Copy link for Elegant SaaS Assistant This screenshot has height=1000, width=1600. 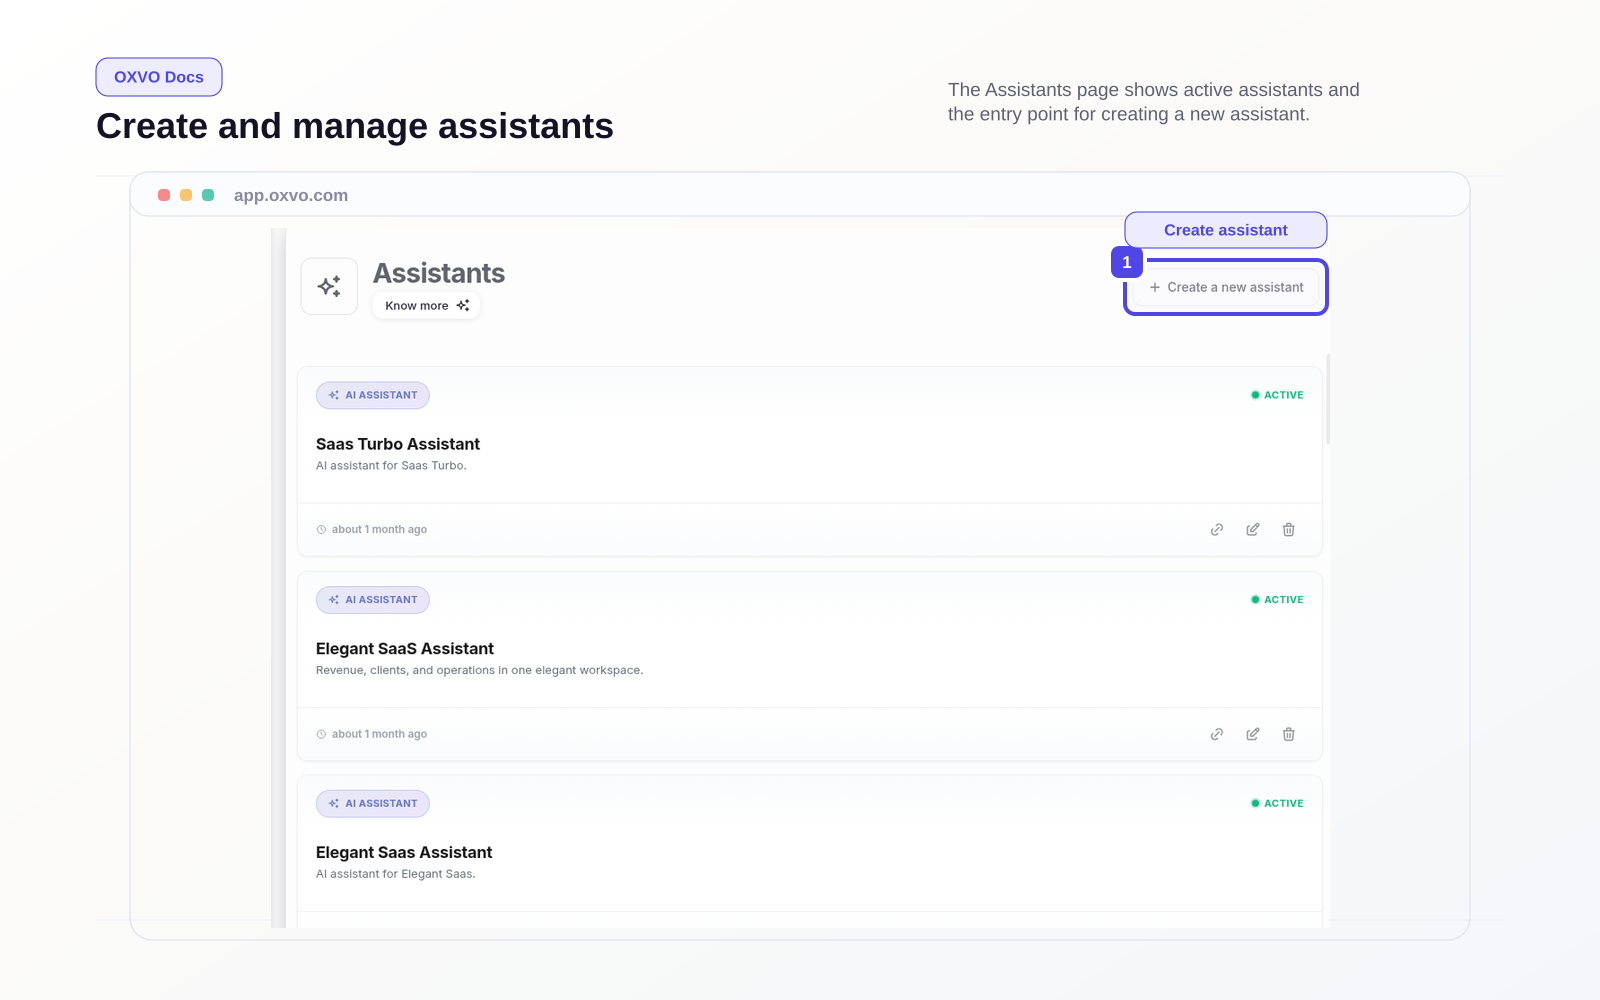coord(1217,734)
